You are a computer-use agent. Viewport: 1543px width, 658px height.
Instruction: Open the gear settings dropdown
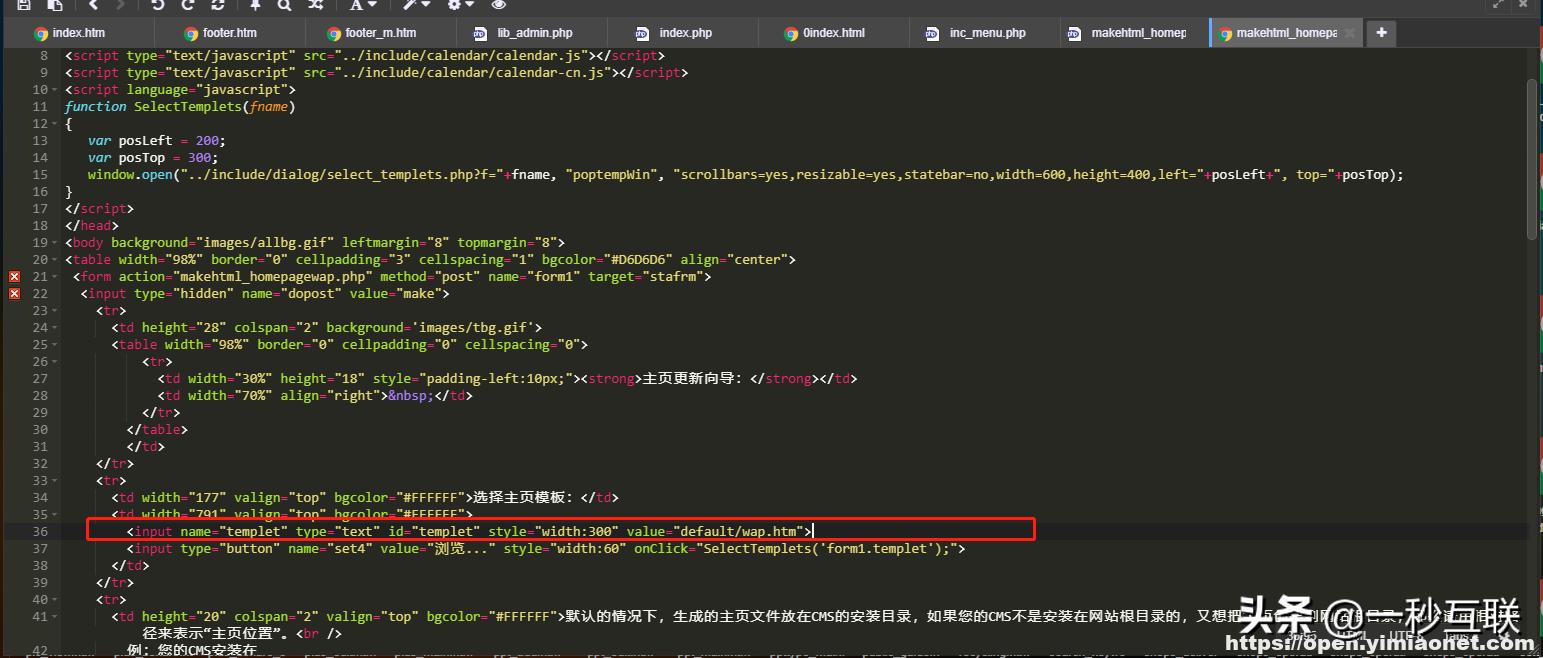460,5
